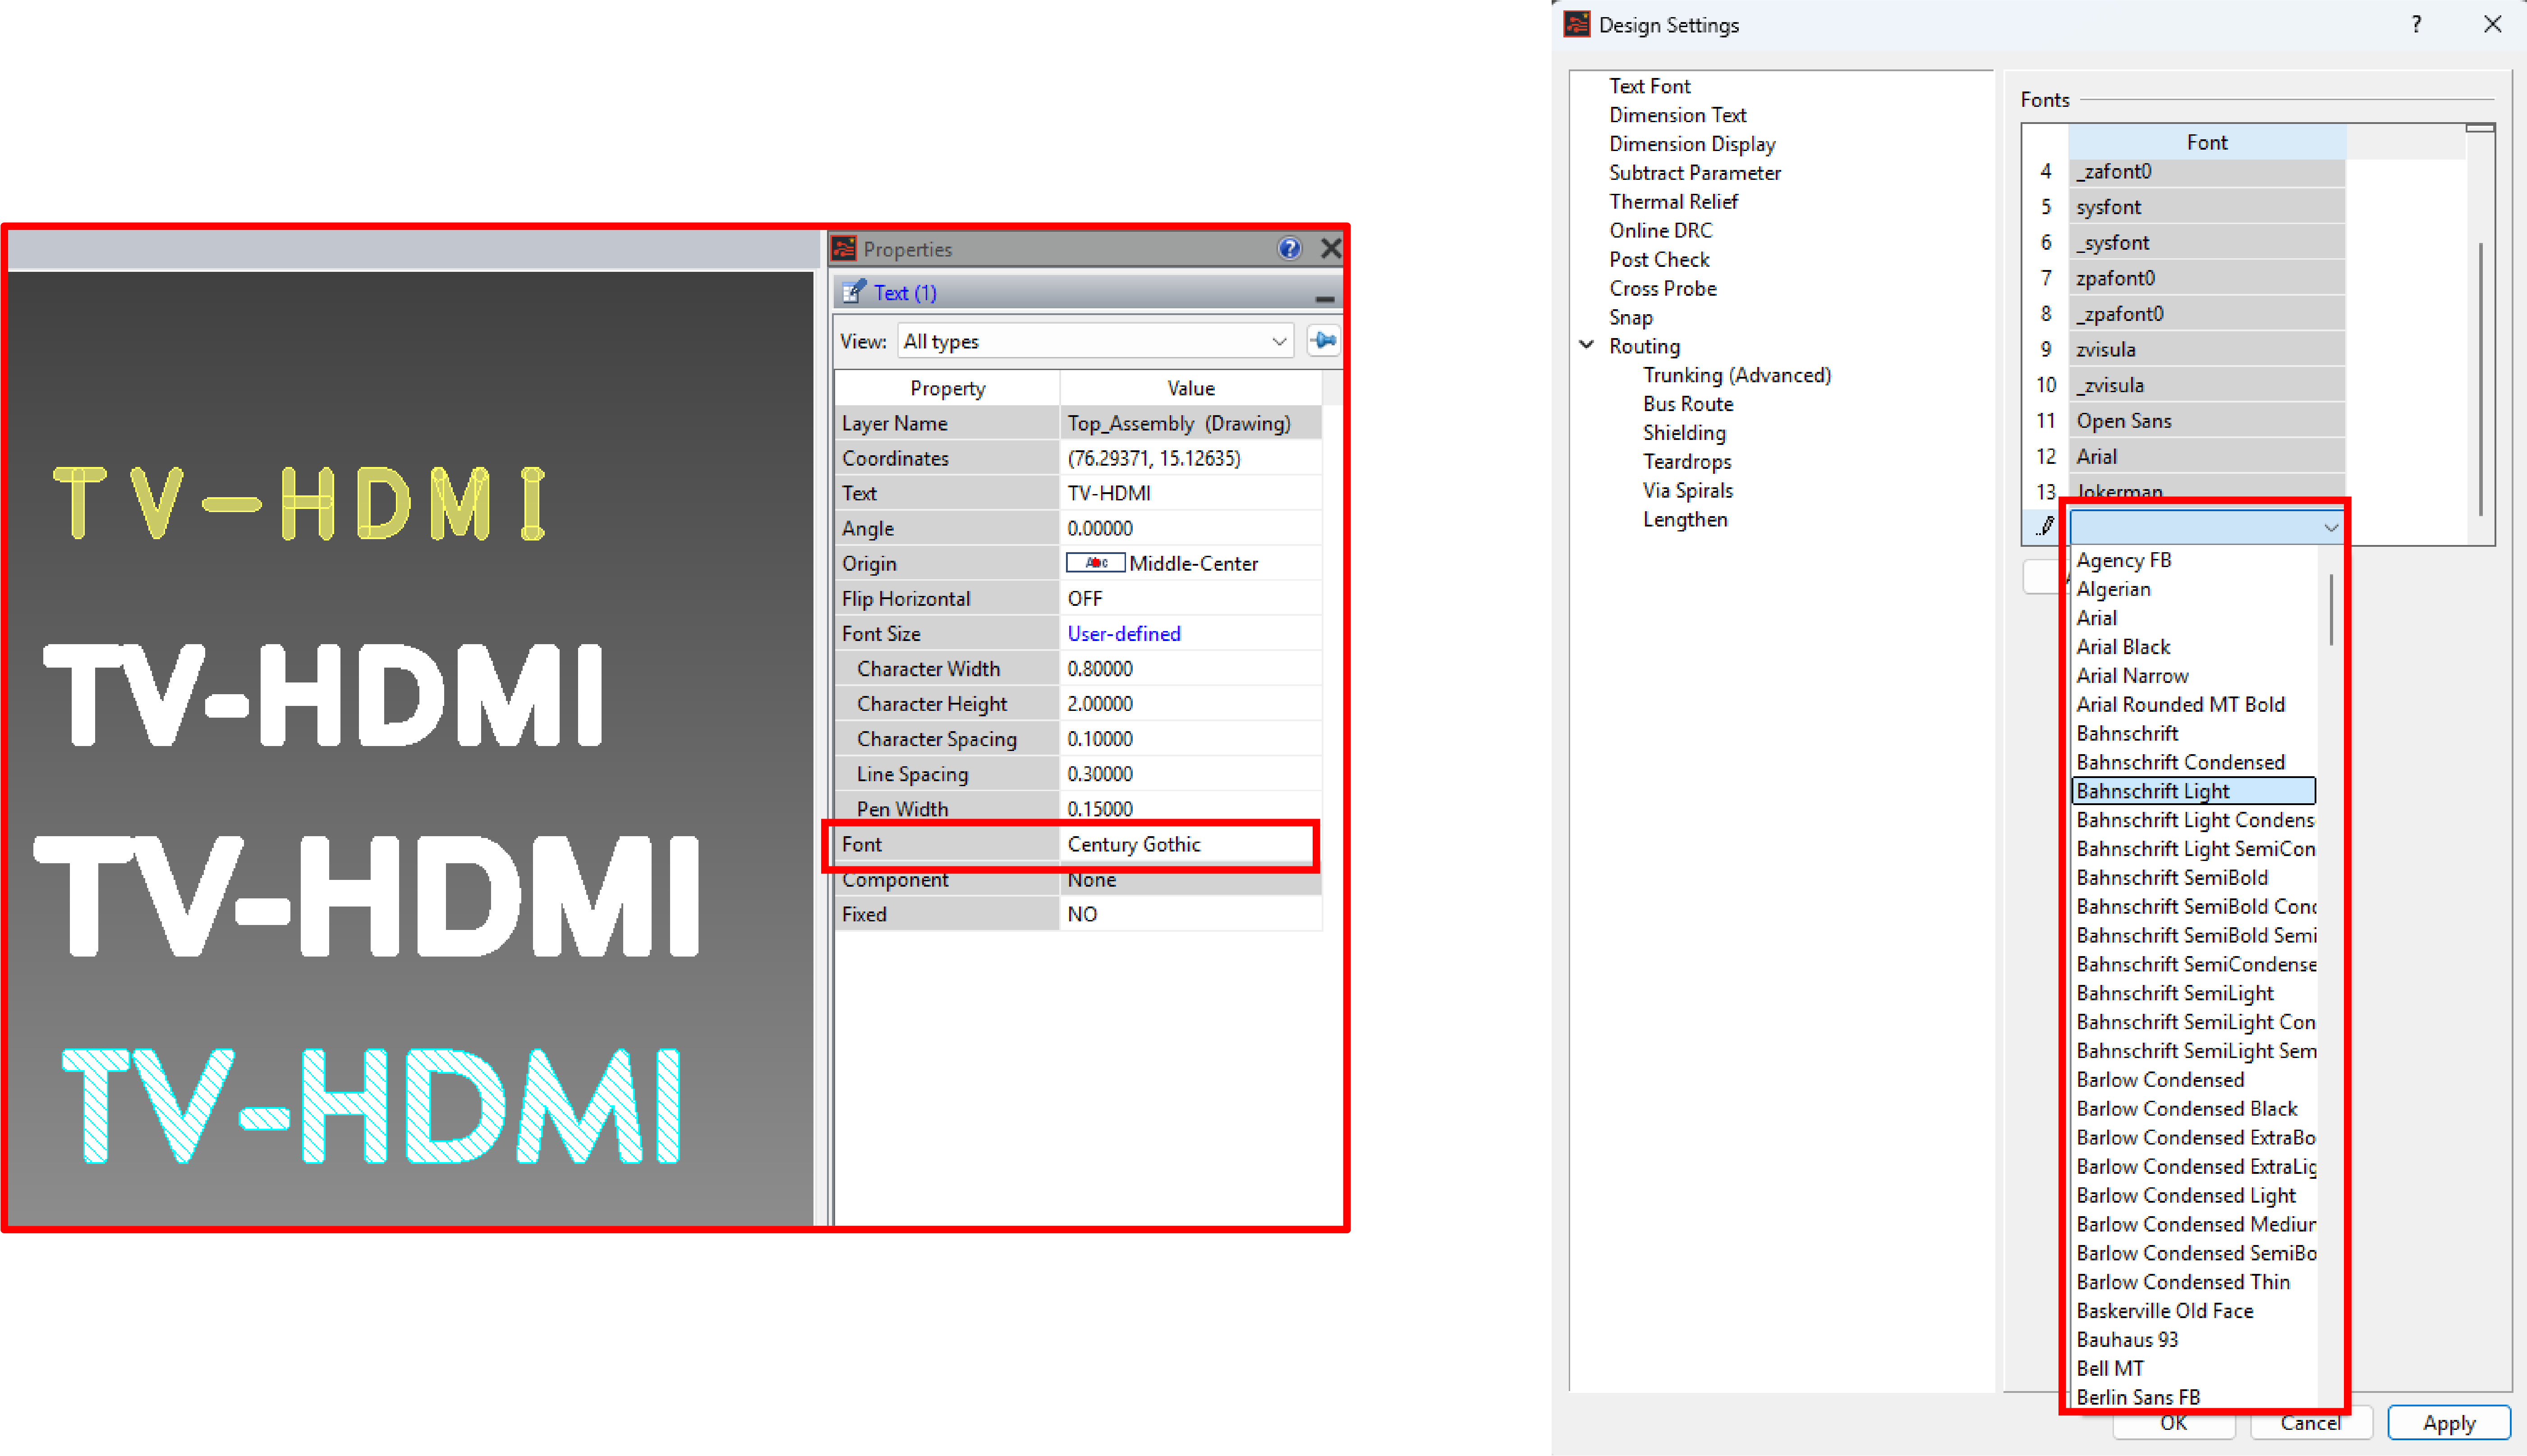Click the Flip Horizontal OFF value
The width and height of the screenshot is (2527, 1456).
click(x=1190, y=599)
